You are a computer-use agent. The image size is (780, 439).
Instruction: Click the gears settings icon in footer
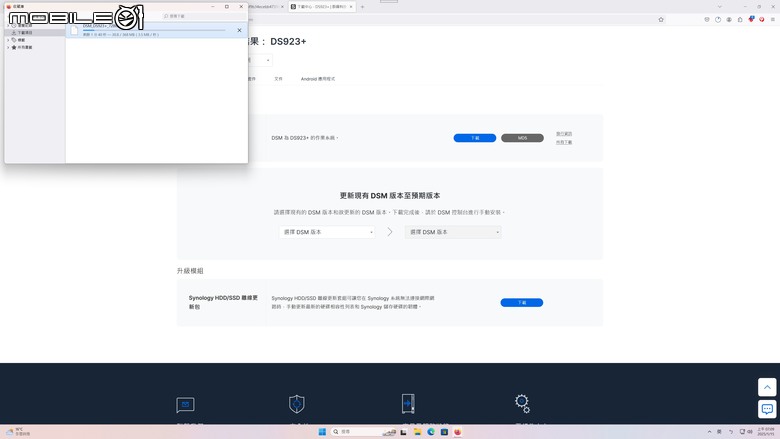pos(522,403)
